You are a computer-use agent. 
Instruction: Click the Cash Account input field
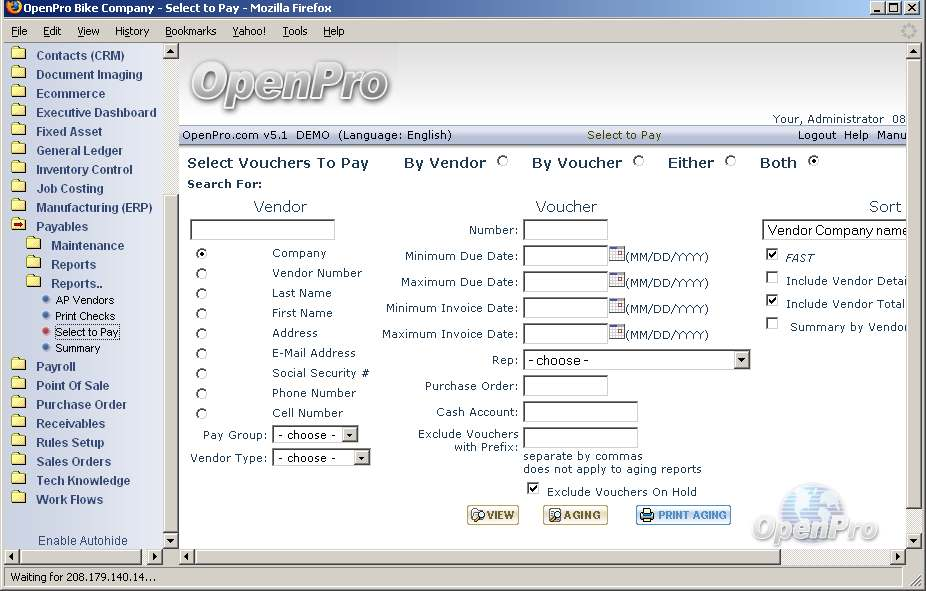point(581,412)
